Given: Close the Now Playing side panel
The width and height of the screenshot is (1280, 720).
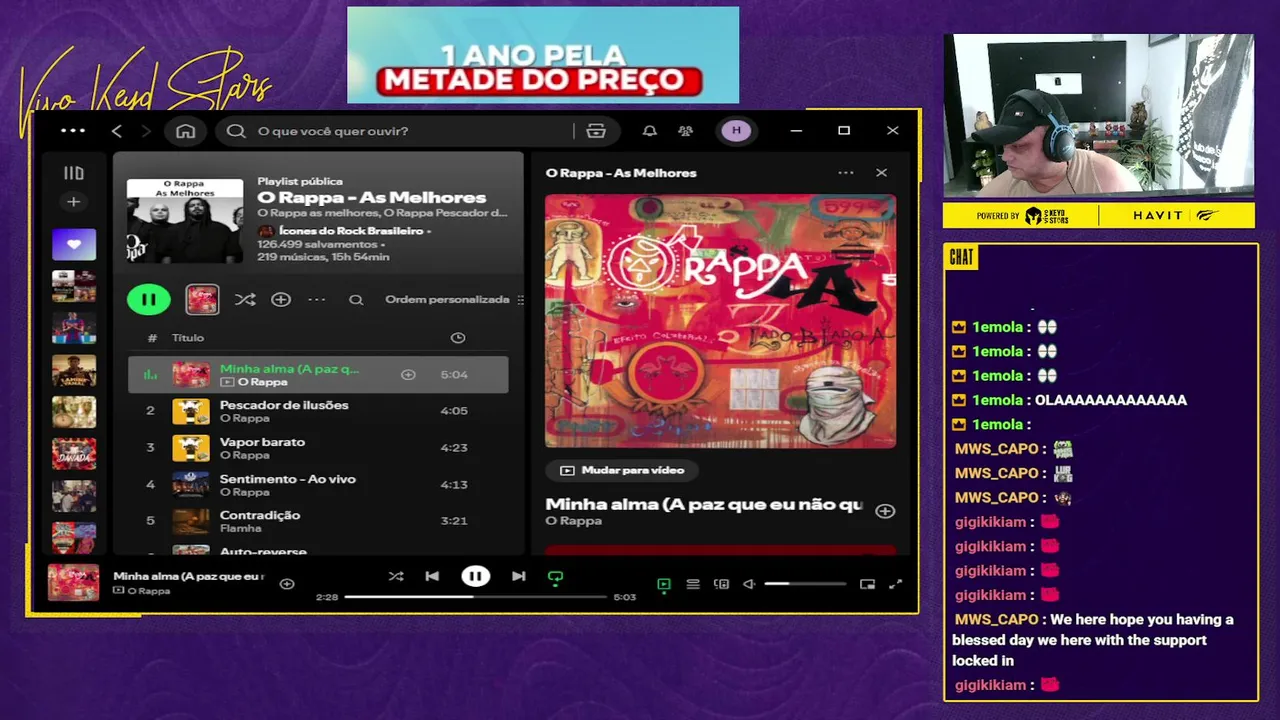Looking at the screenshot, I should [881, 173].
